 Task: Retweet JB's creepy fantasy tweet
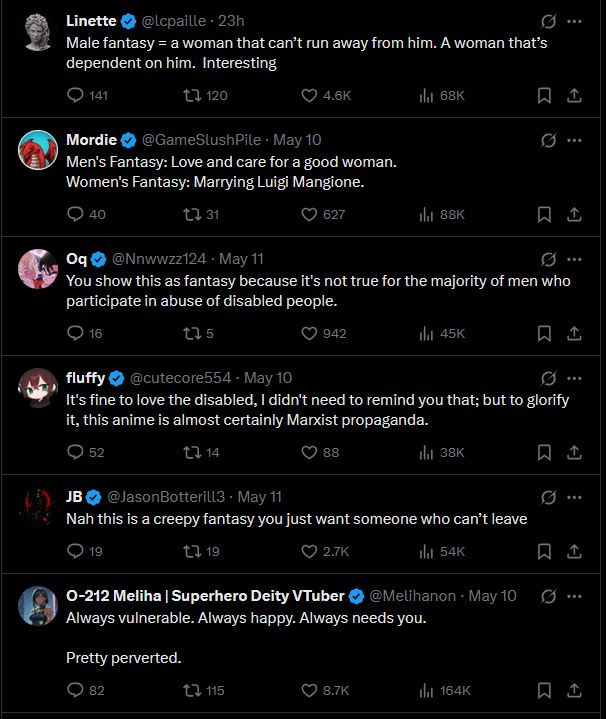(x=187, y=551)
